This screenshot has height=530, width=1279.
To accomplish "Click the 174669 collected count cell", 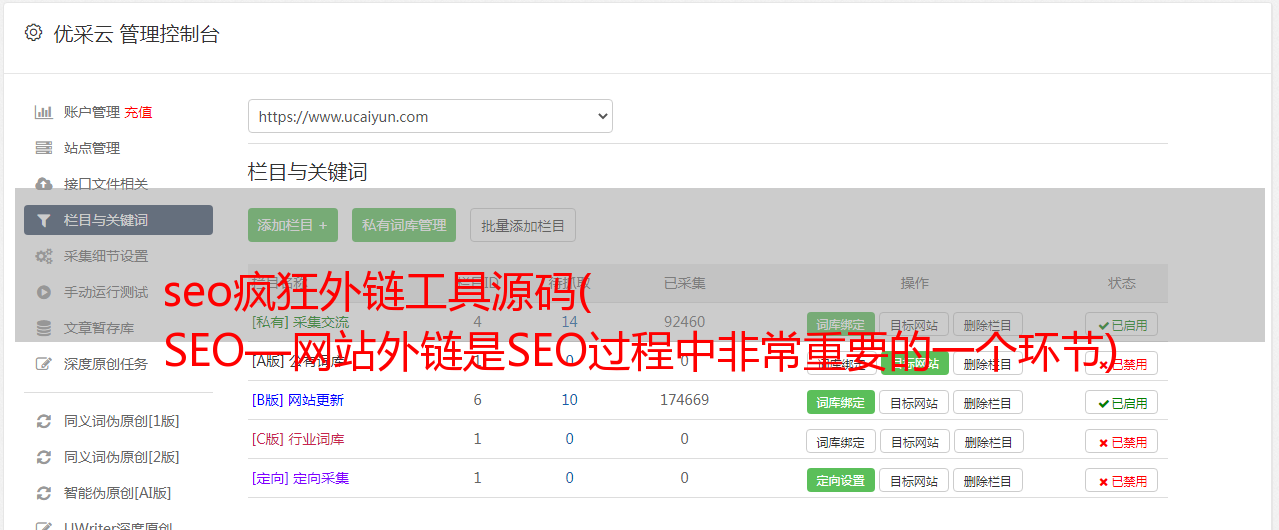I will tap(684, 400).
